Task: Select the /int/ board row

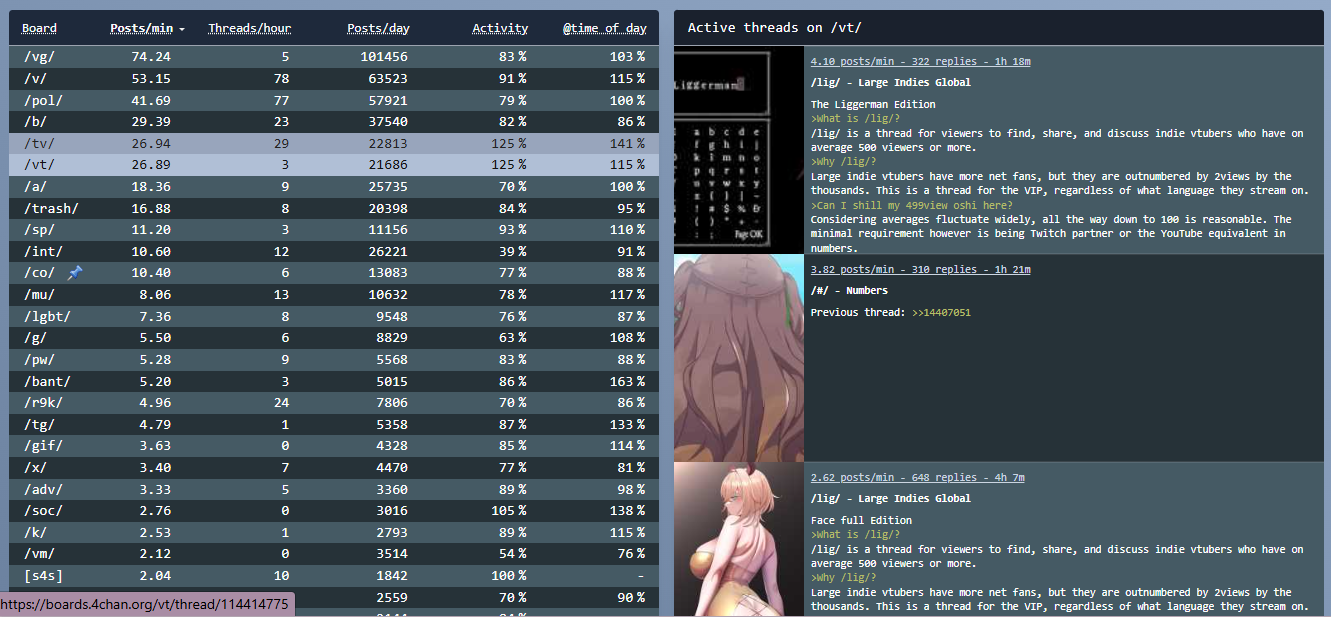Action: (x=334, y=252)
